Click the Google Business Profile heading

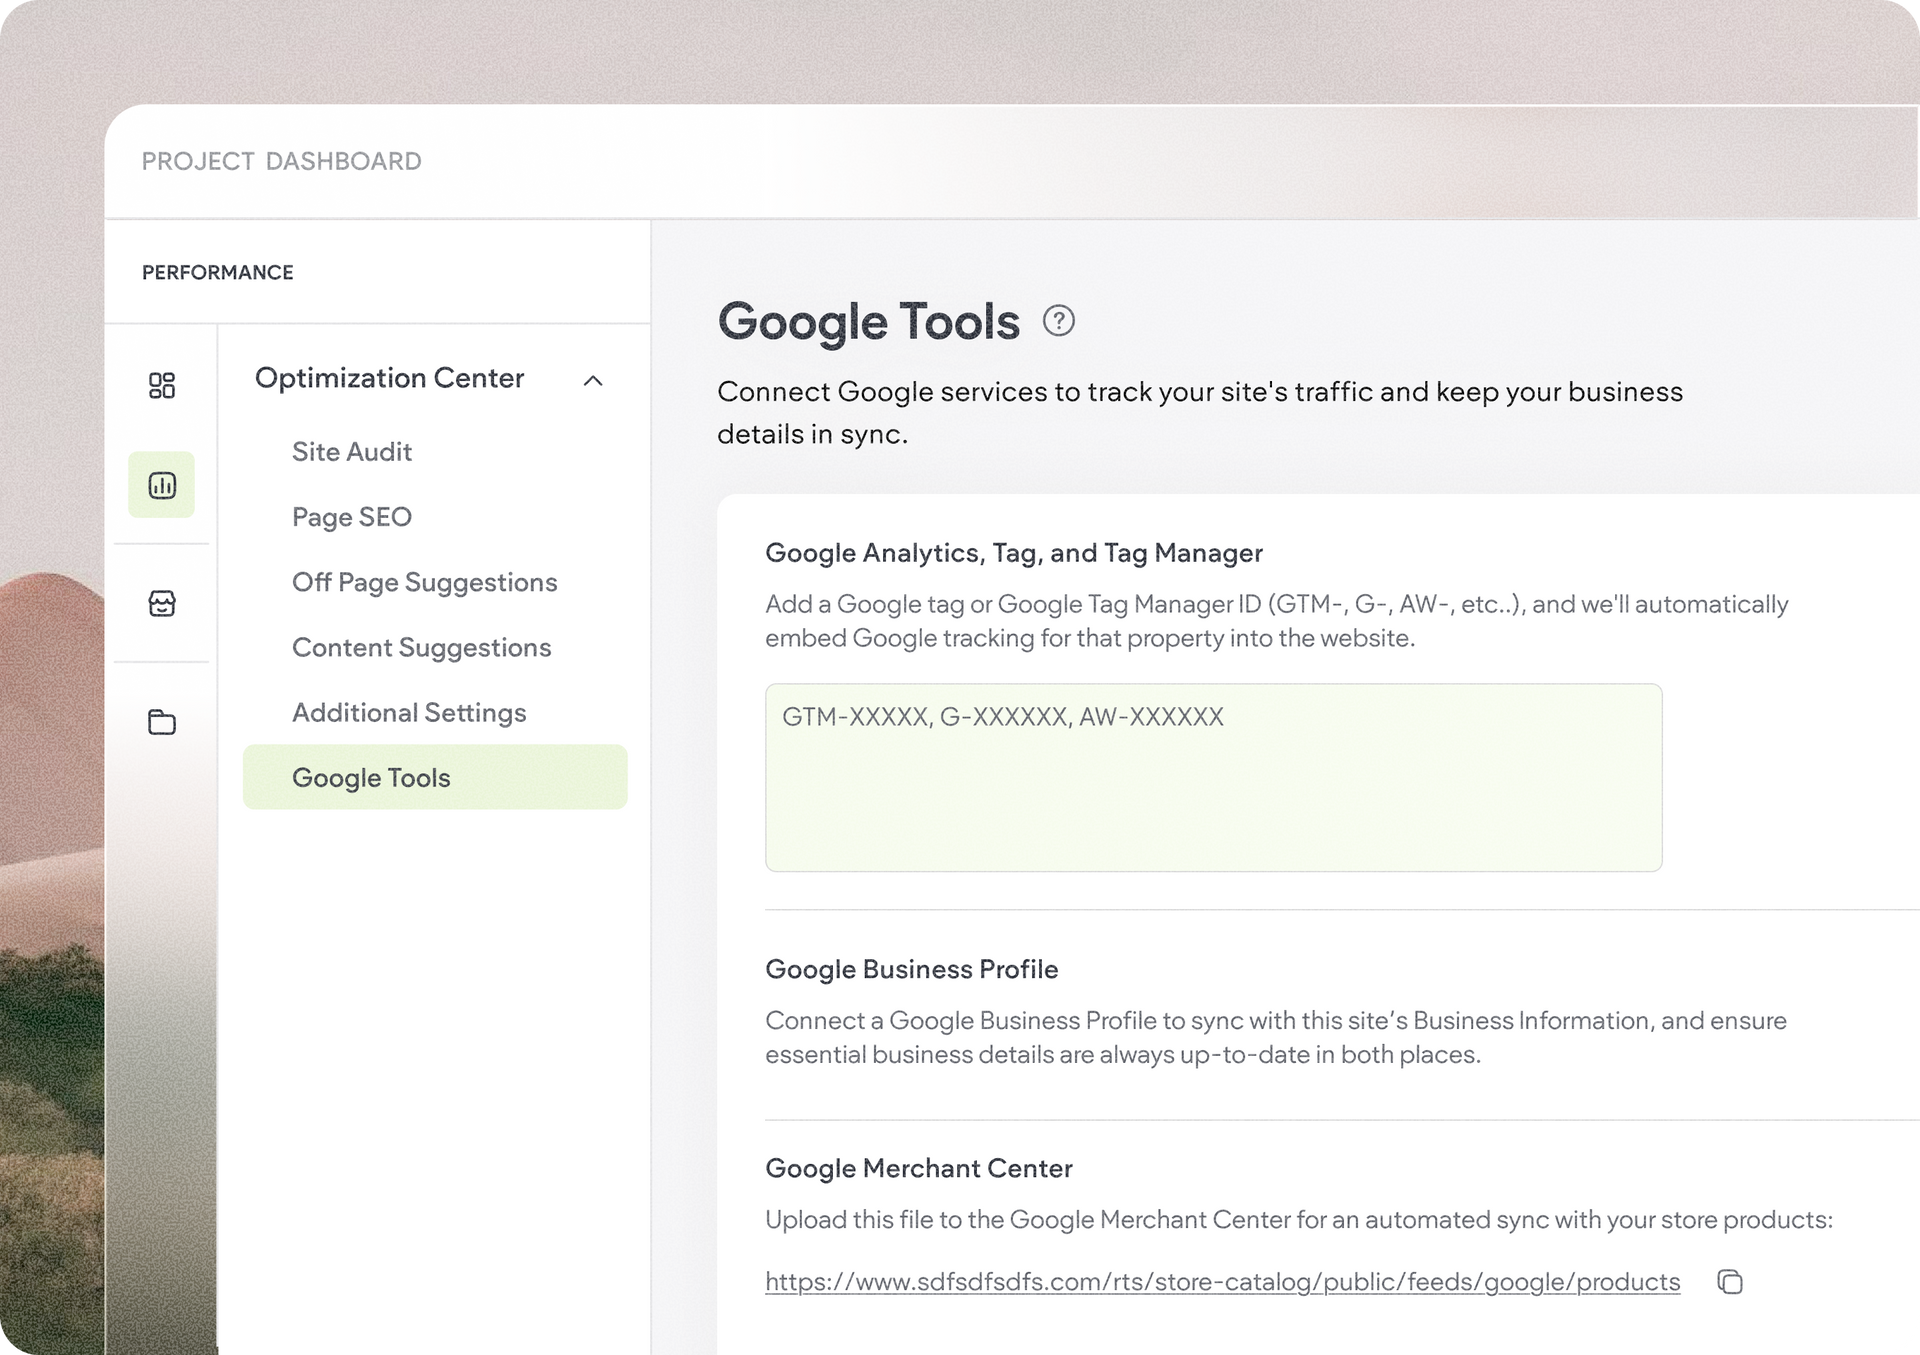coord(911,969)
